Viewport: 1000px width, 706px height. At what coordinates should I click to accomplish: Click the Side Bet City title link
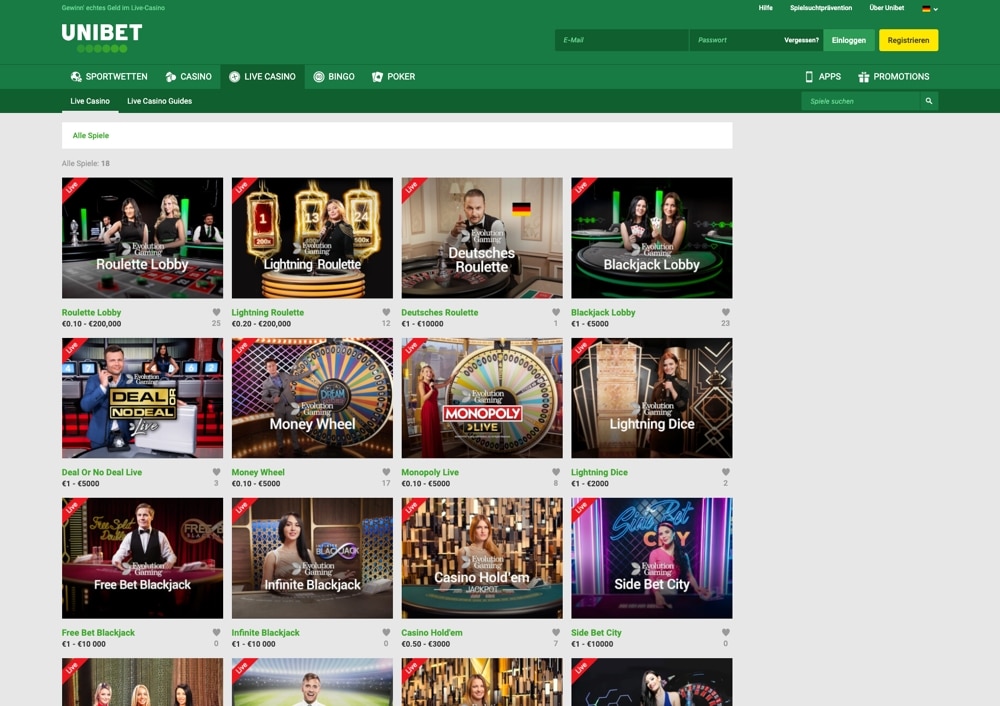point(596,633)
